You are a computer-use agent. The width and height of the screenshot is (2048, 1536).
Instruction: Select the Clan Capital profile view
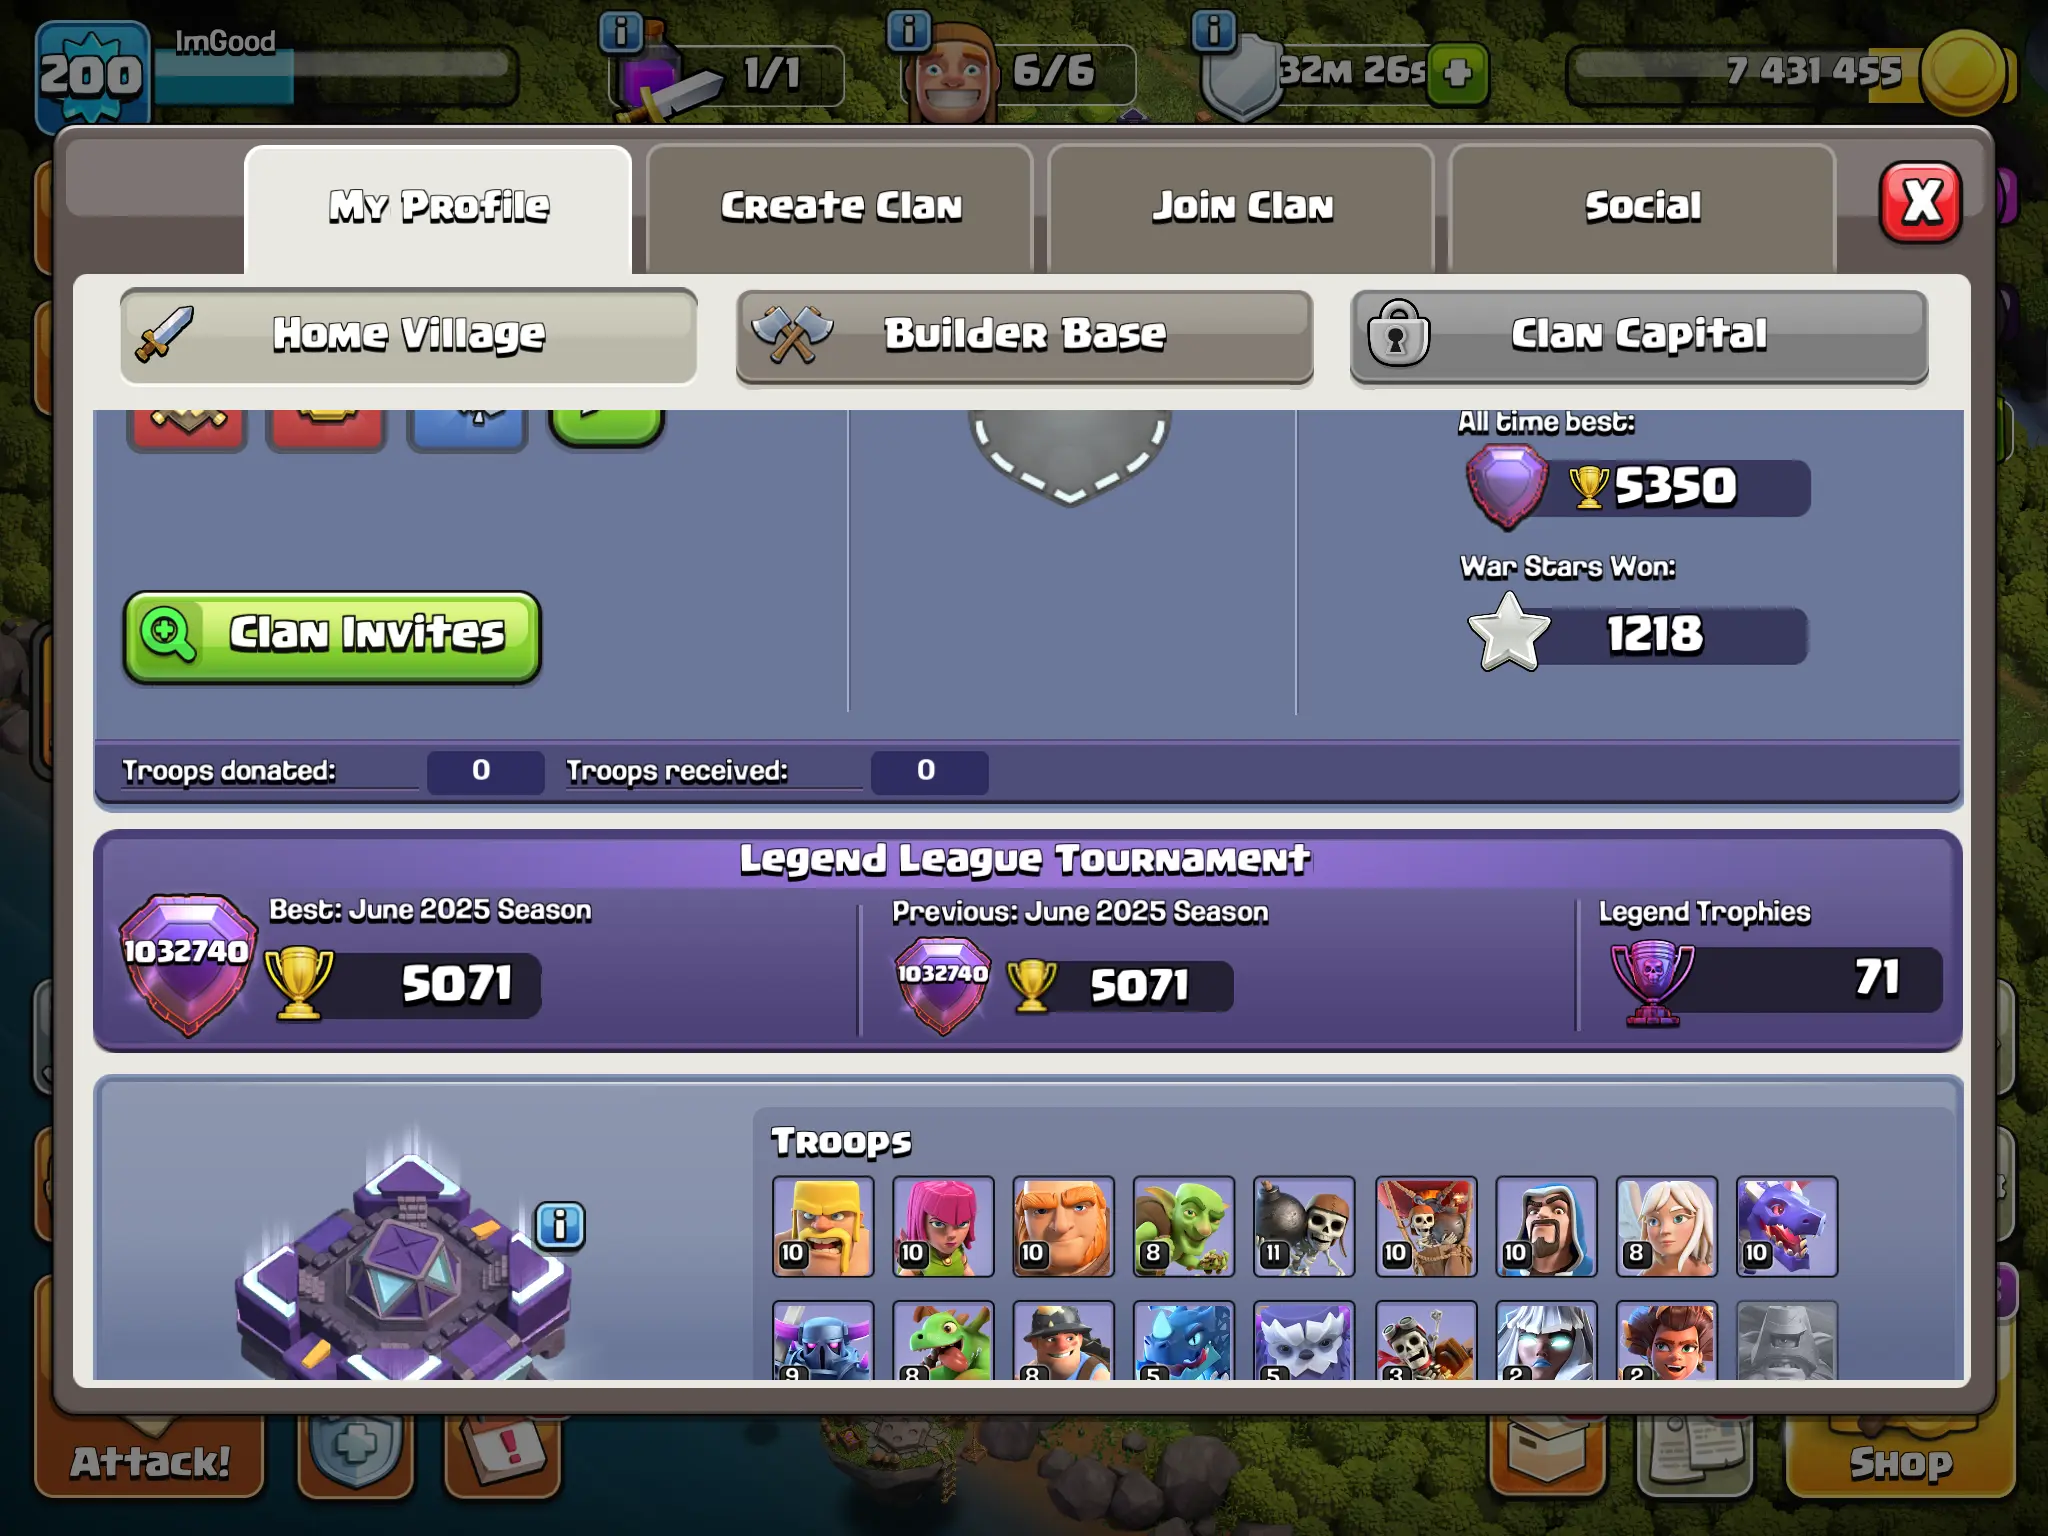(x=1639, y=336)
